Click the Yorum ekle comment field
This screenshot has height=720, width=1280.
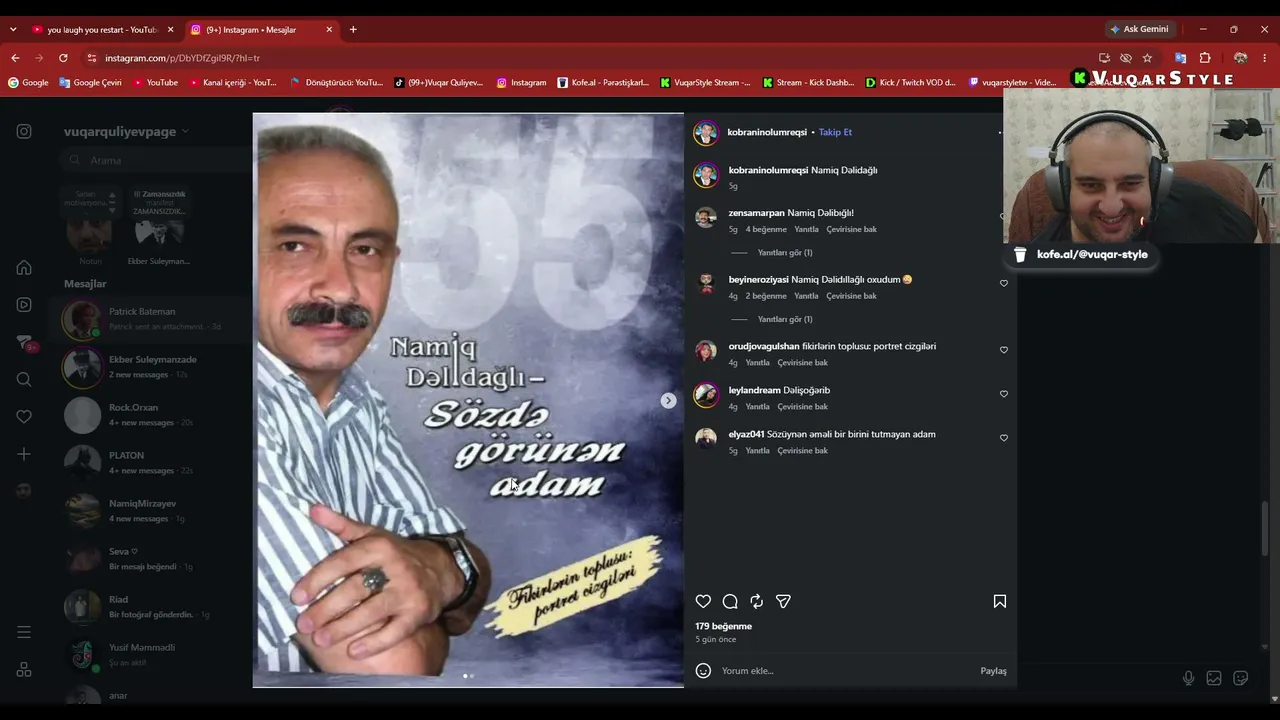pyautogui.click(x=847, y=671)
